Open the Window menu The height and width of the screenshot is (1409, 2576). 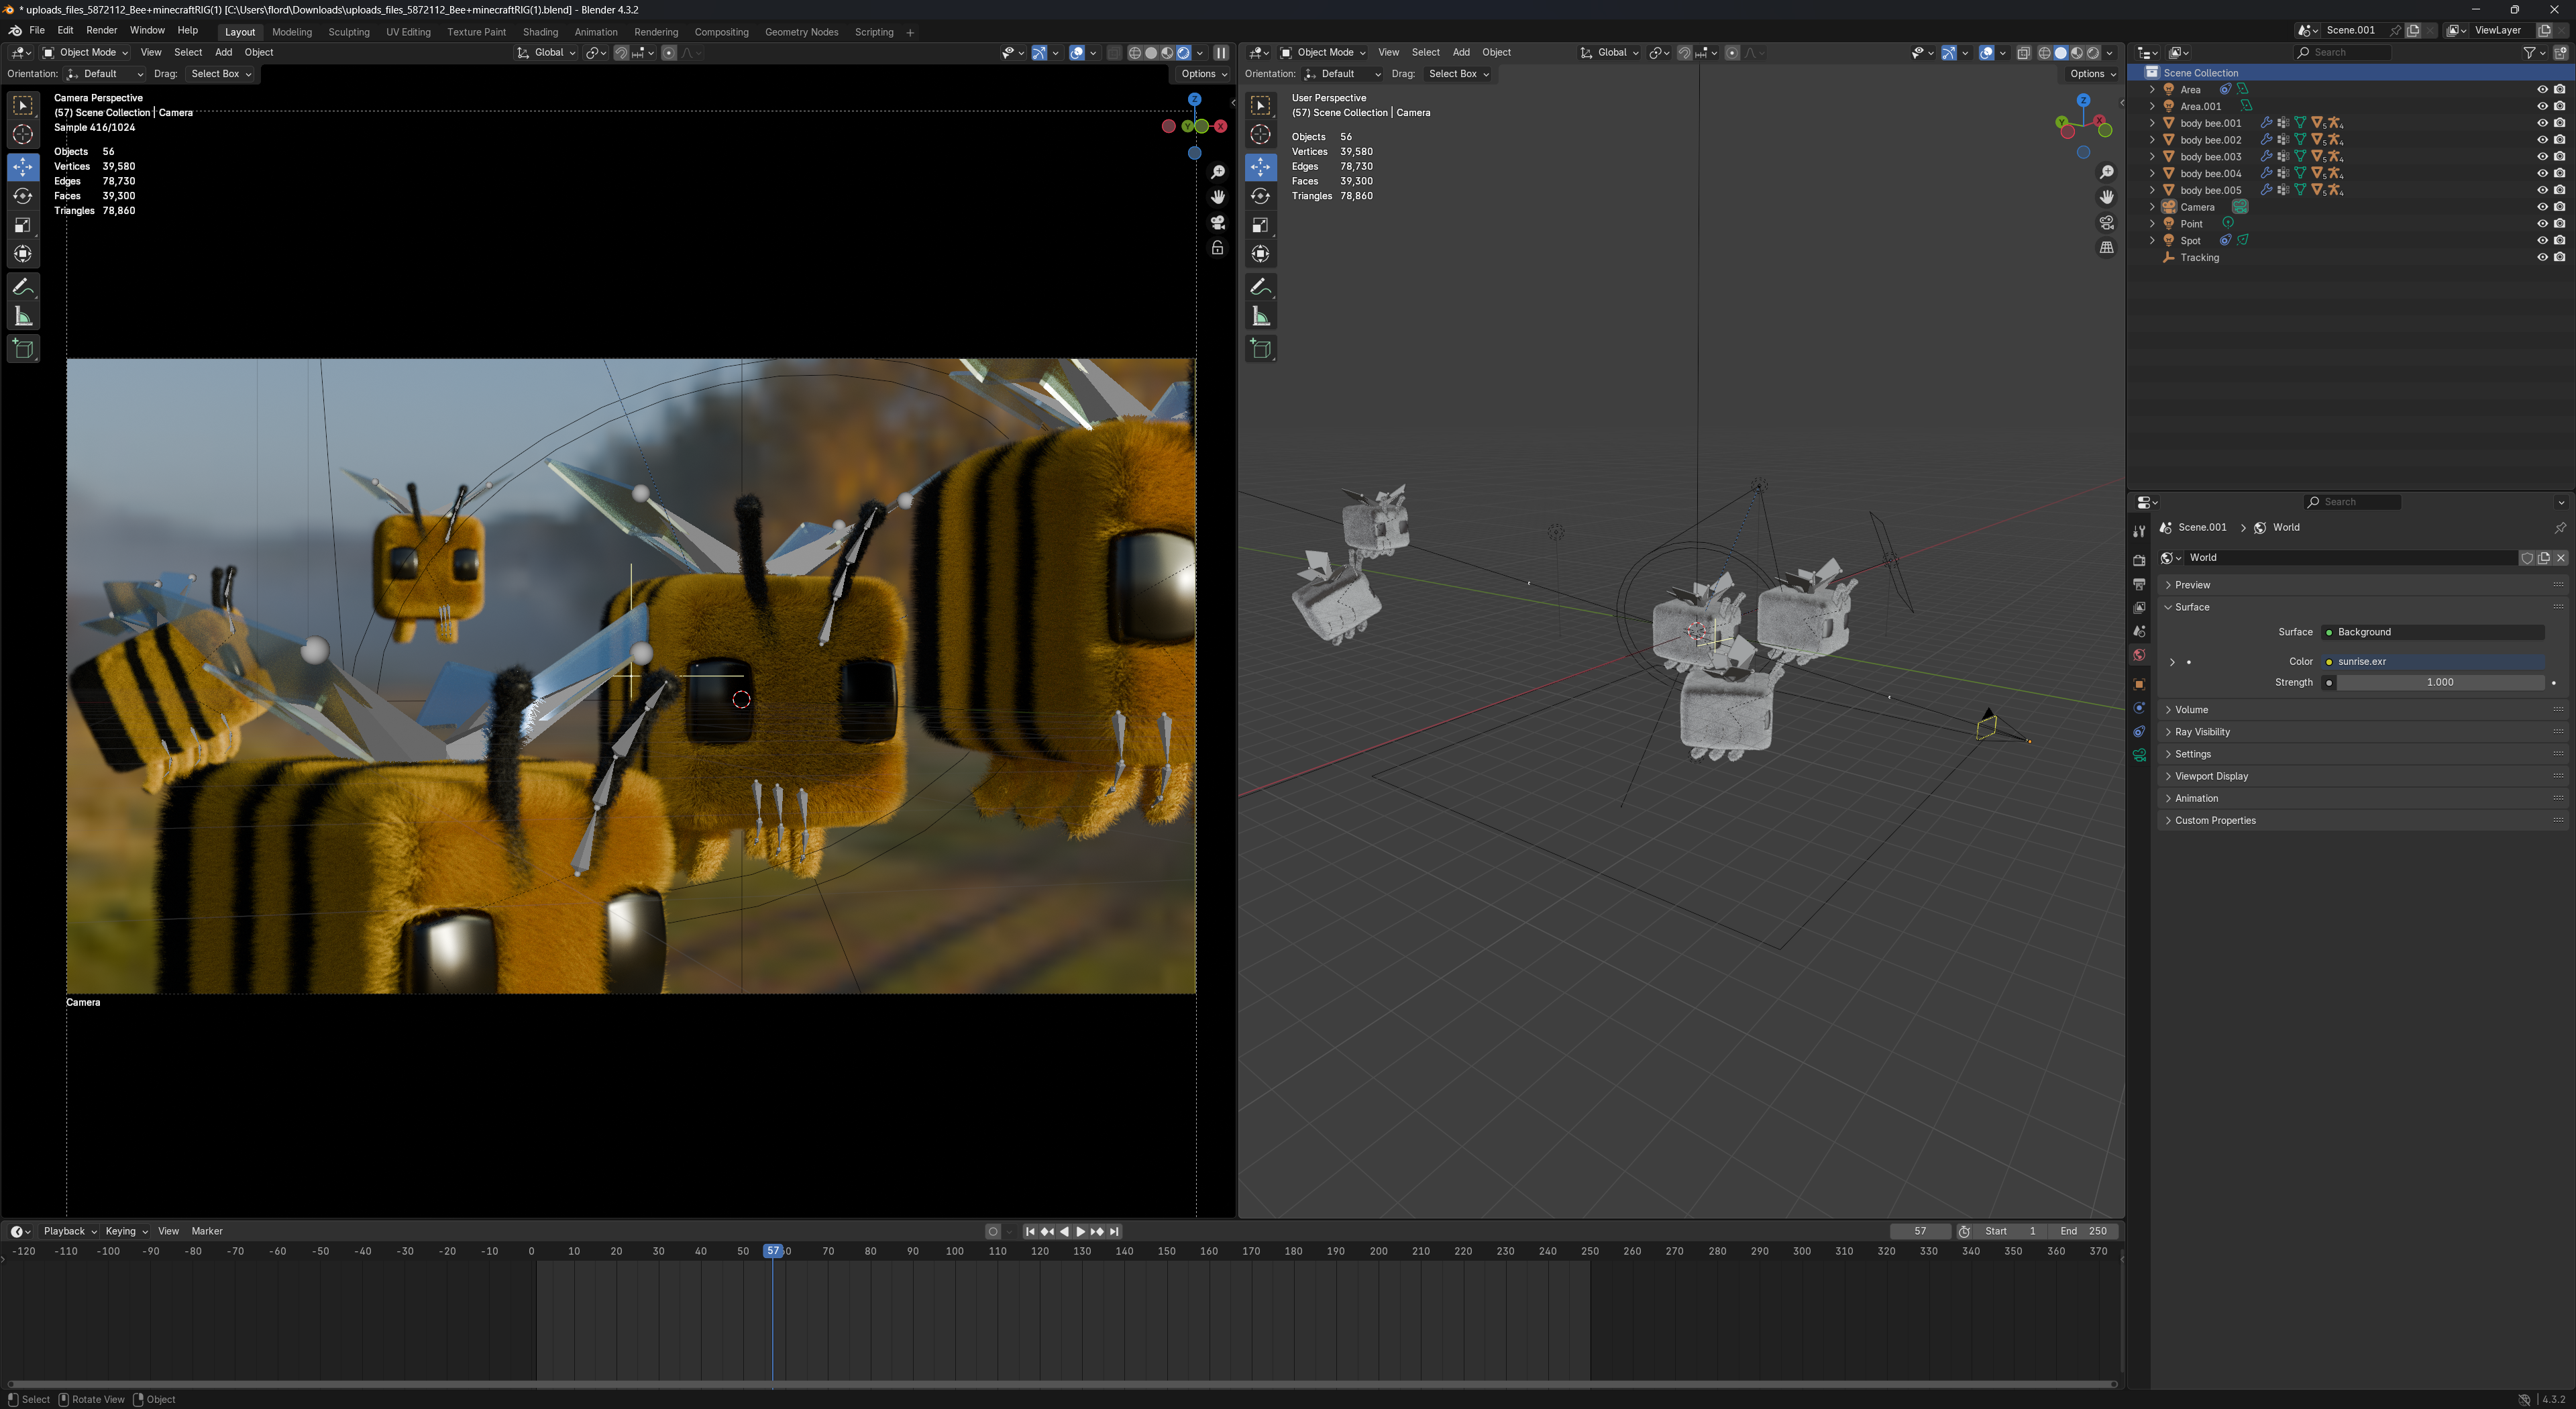click(147, 31)
